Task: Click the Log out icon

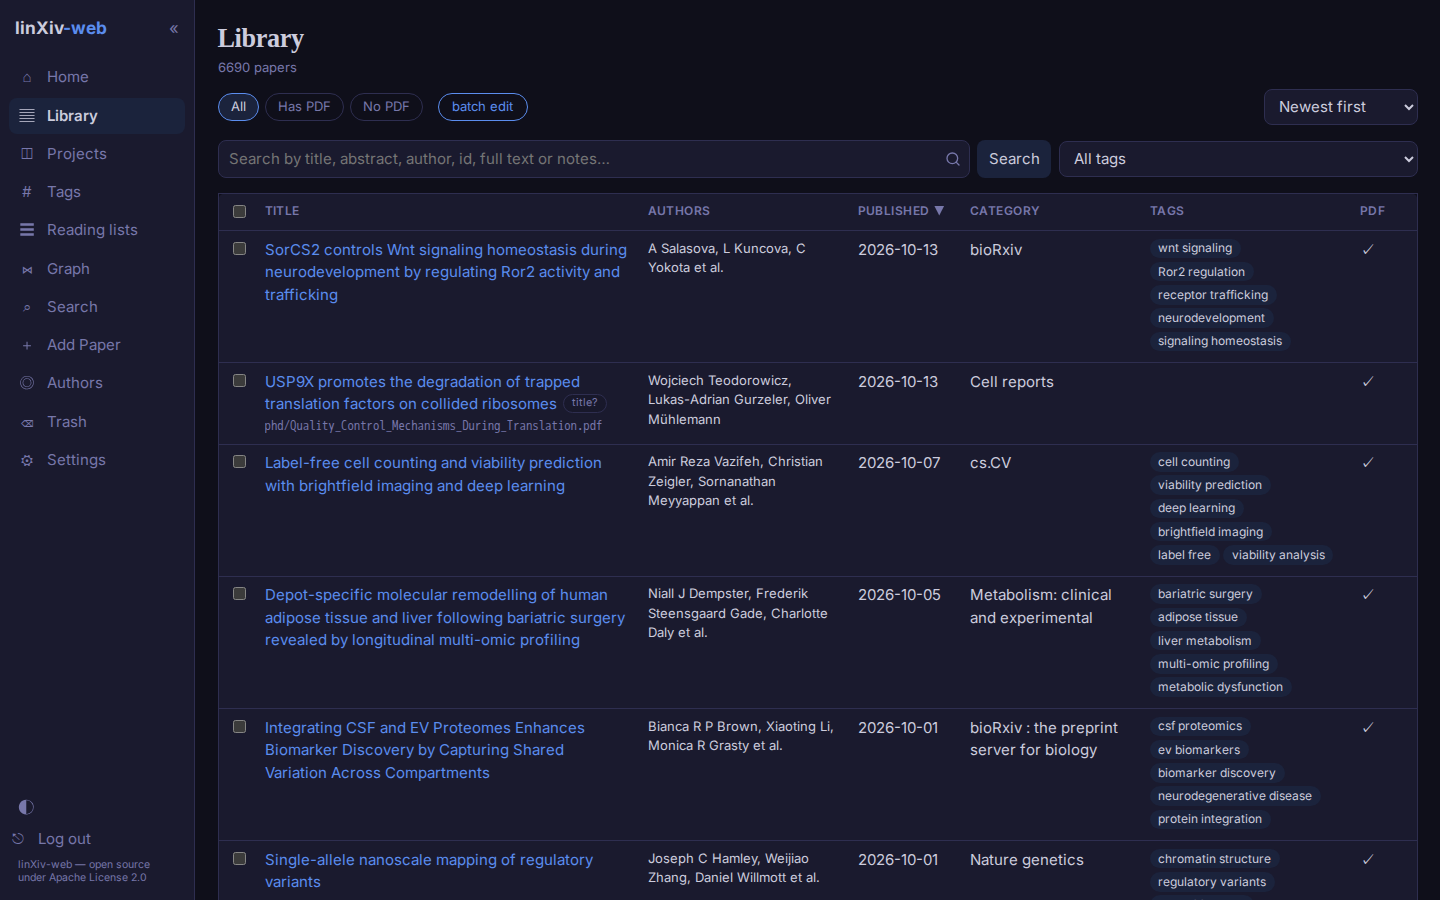Action: click(x=18, y=839)
